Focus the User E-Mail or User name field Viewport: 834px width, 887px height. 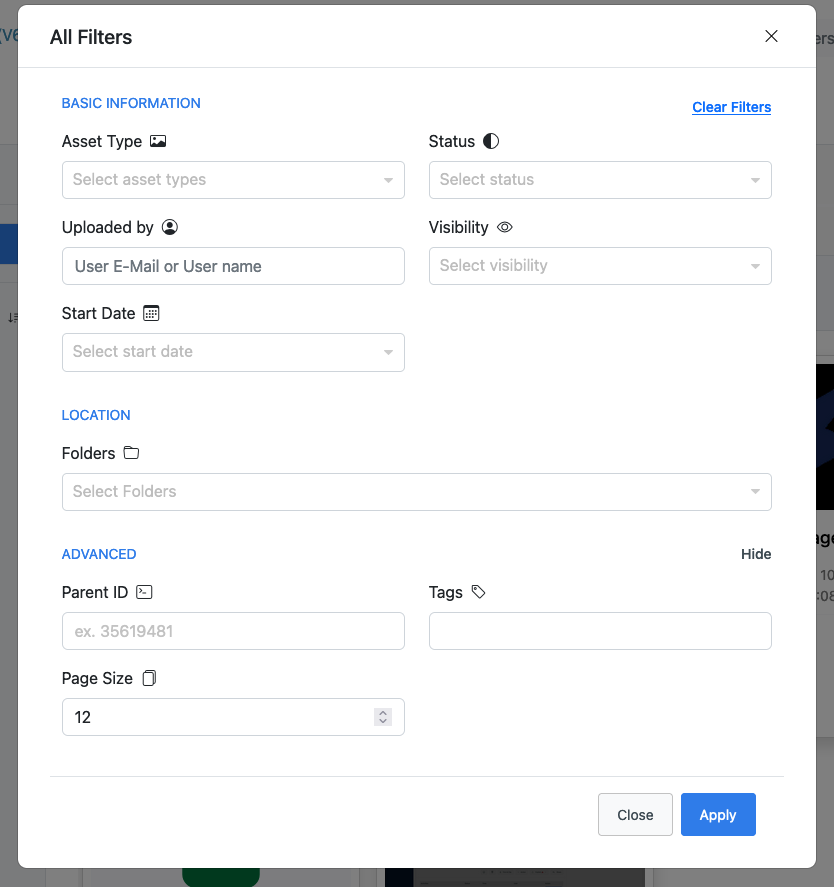233,266
